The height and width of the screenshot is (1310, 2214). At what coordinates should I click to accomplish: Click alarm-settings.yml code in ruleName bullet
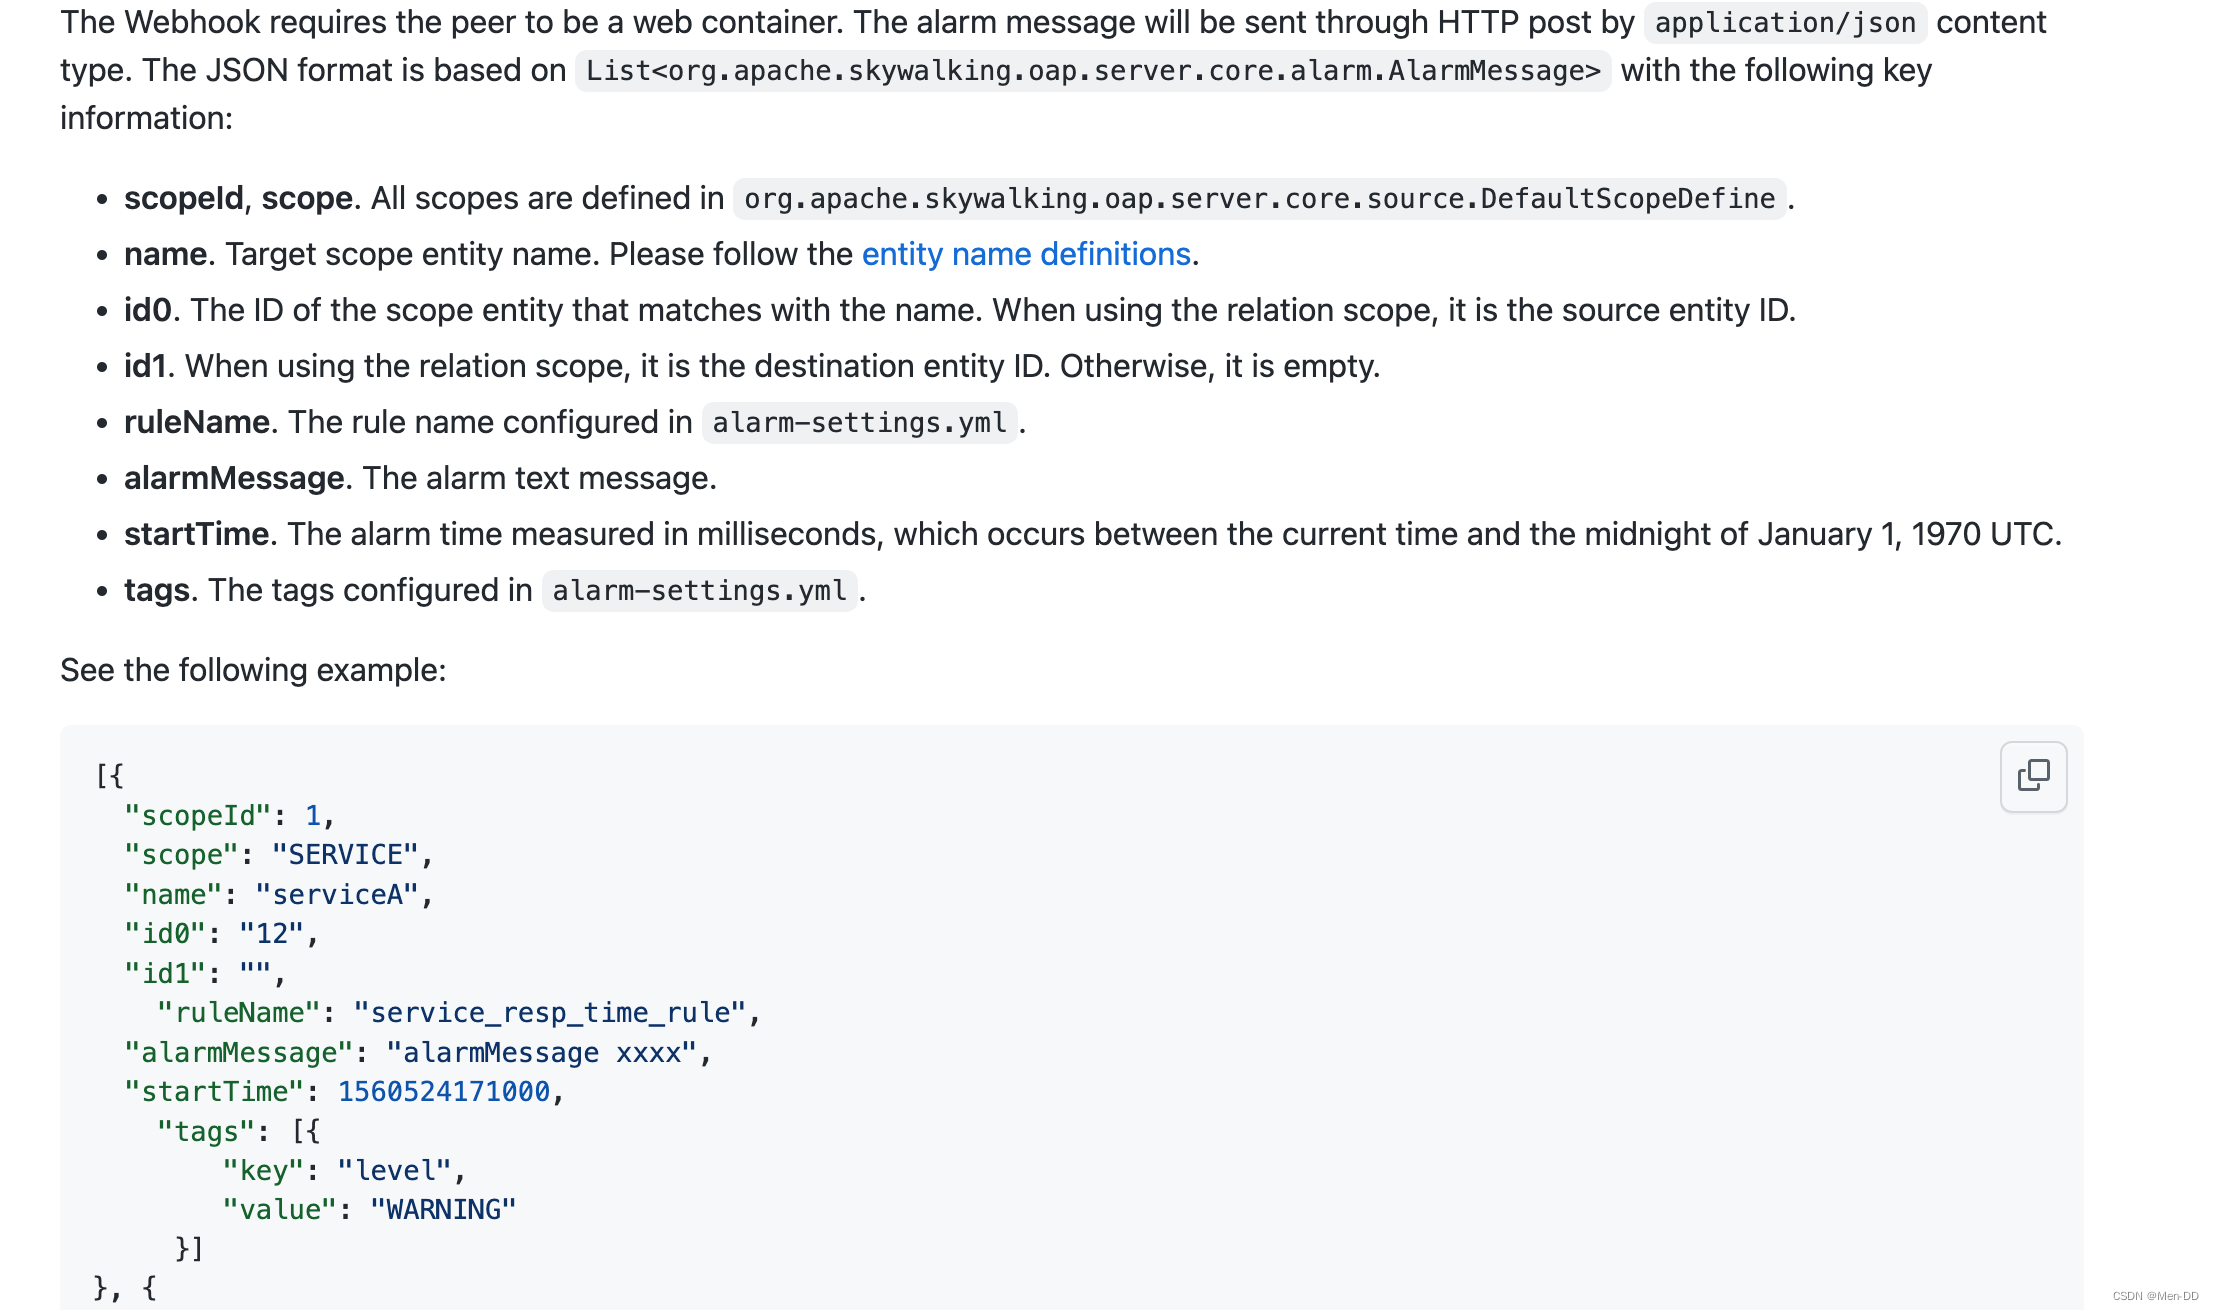pos(859,422)
